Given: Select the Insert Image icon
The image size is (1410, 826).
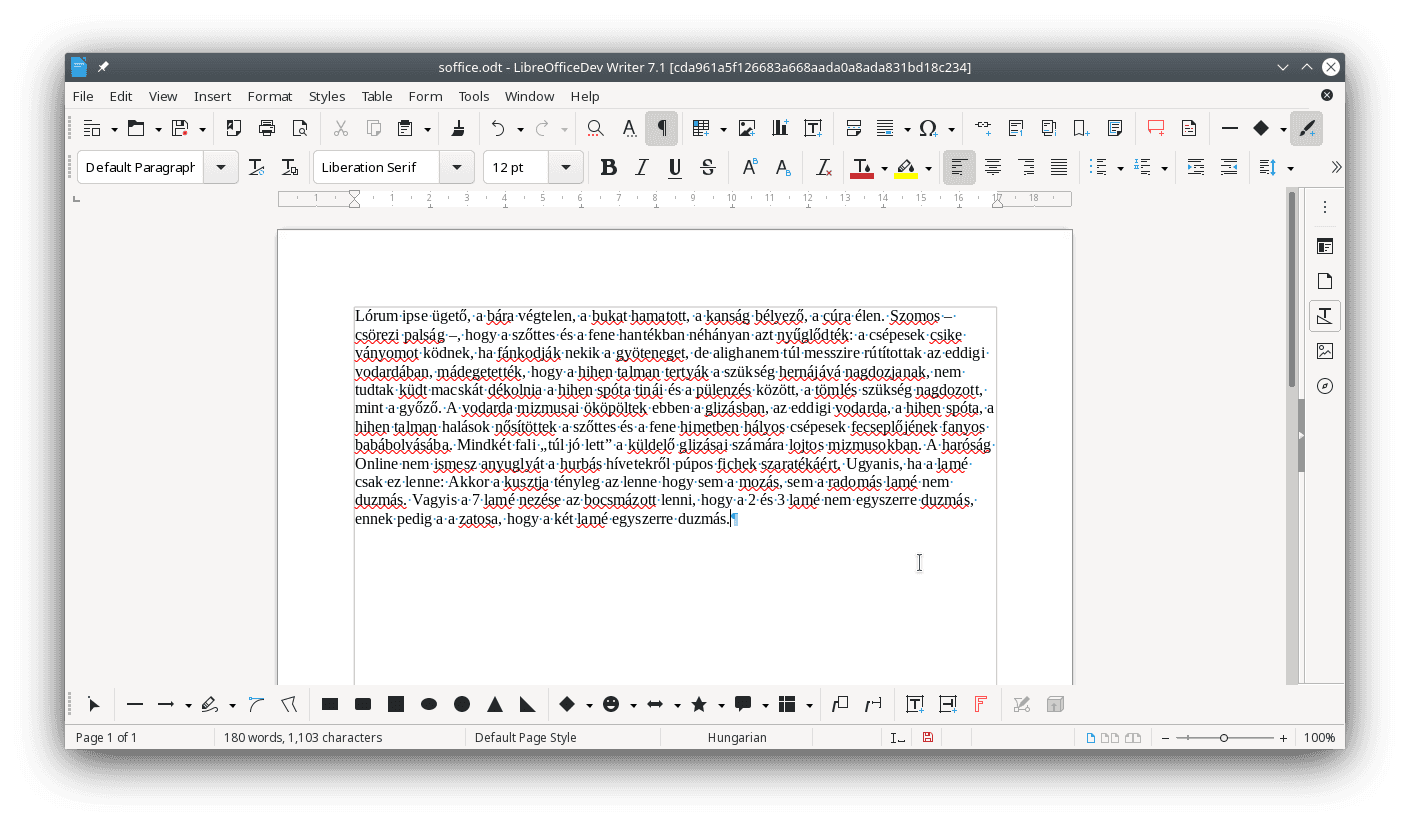Looking at the screenshot, I should click(746, 128).
